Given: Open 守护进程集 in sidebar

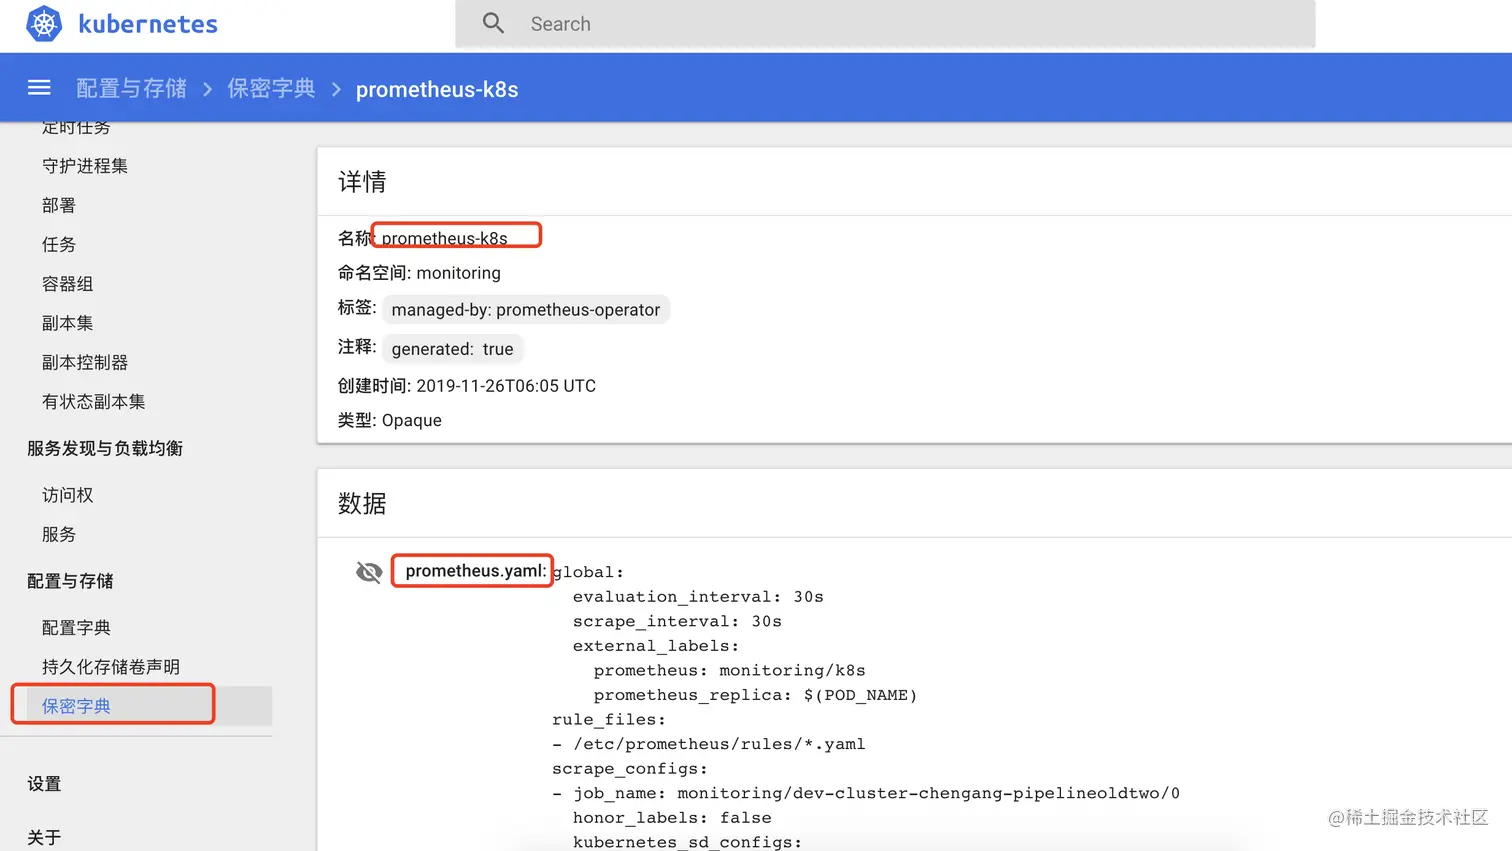Looking at the screenshot, I should click(85, 166).
